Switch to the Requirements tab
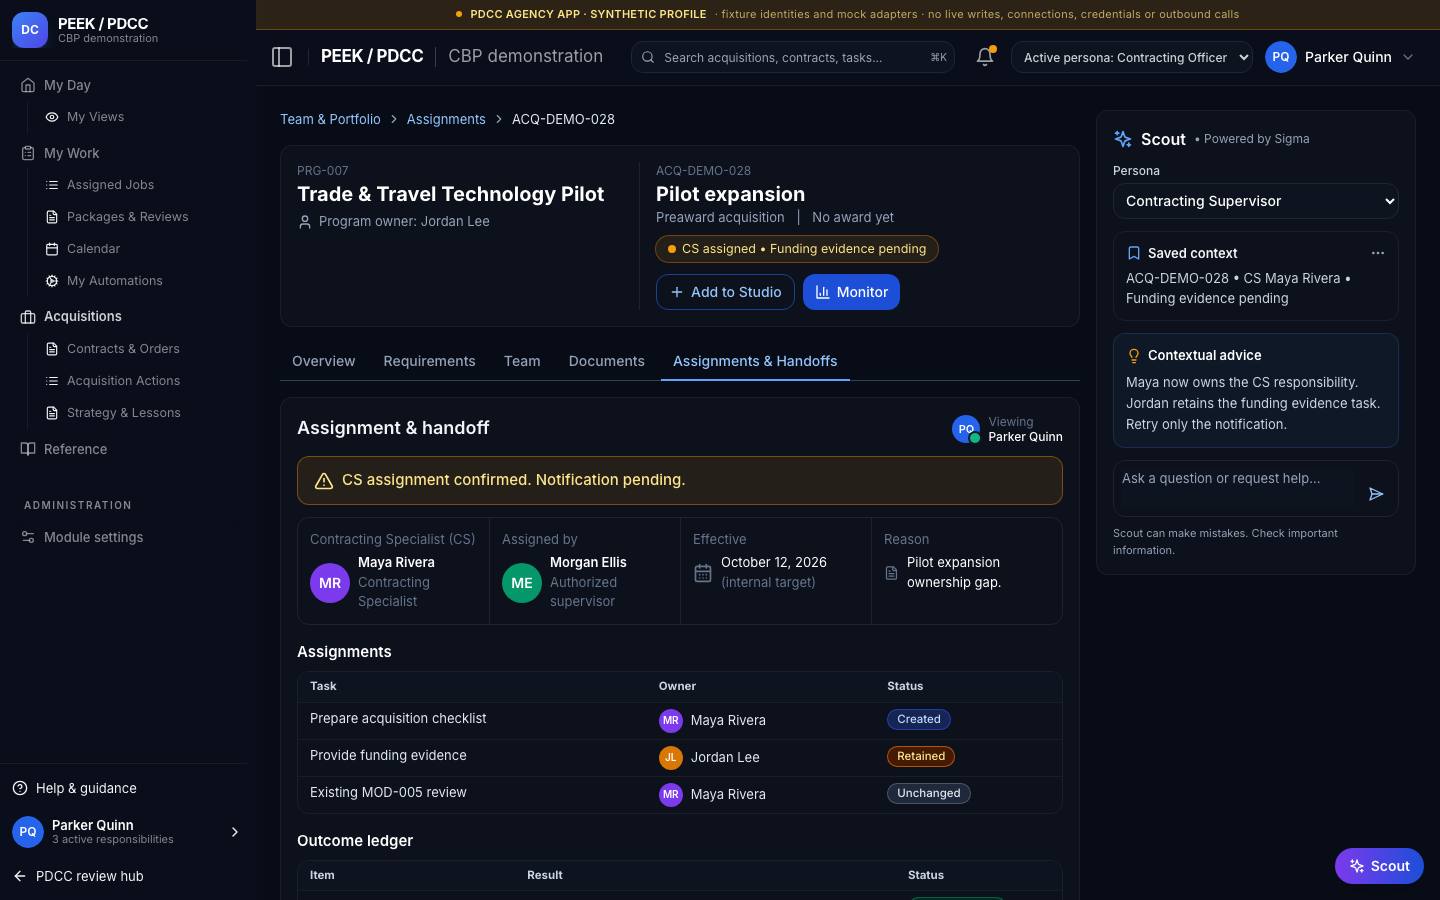This screenshot has width=1440, height=900. click(429, 361)
